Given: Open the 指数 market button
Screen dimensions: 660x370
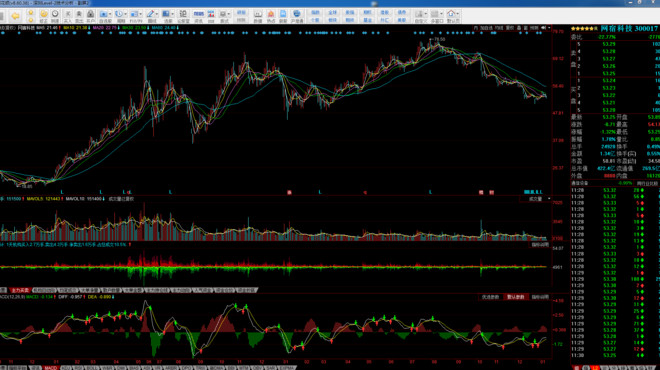Looking at the screenshot, I should (x=315, y=13).
